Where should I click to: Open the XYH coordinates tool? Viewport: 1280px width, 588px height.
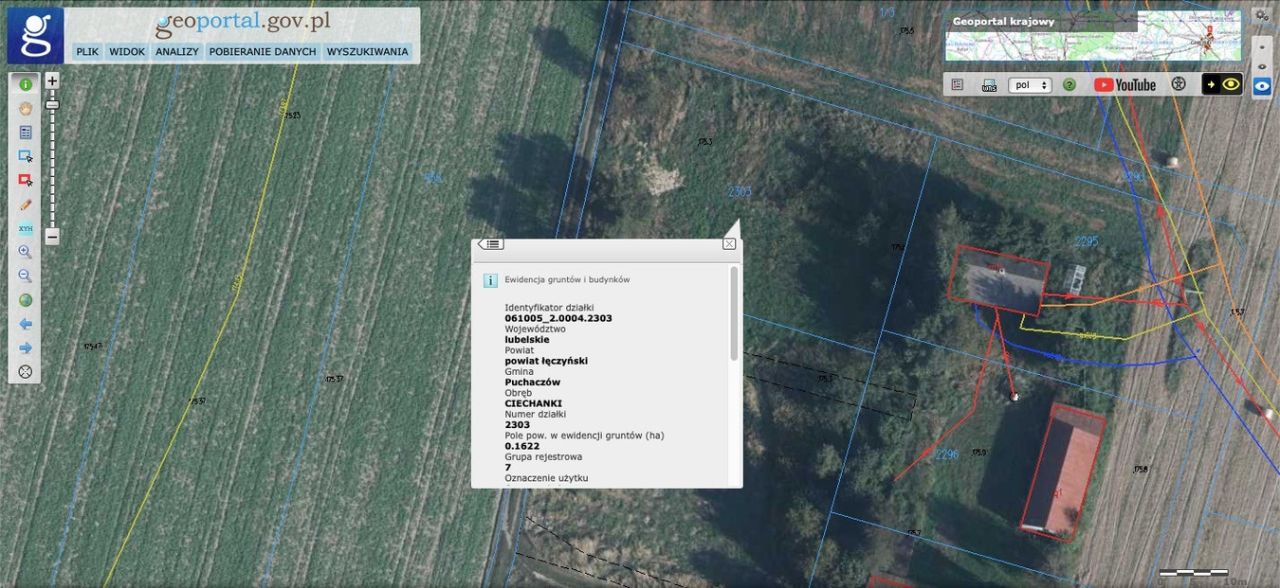(25, 228)
